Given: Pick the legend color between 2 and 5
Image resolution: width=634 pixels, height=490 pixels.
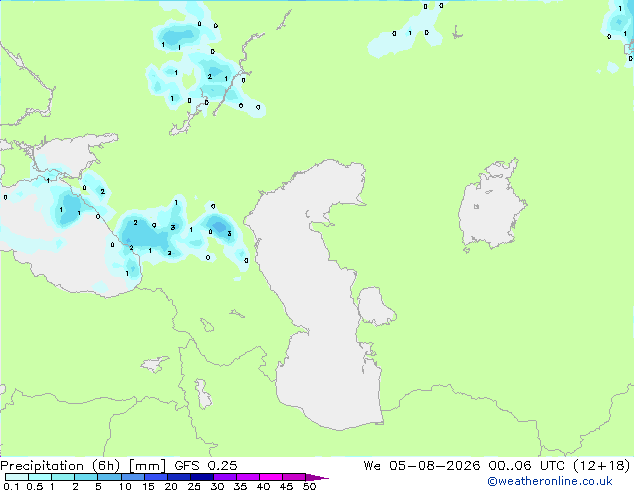Looking at the screenshot, I should (86, 477).
